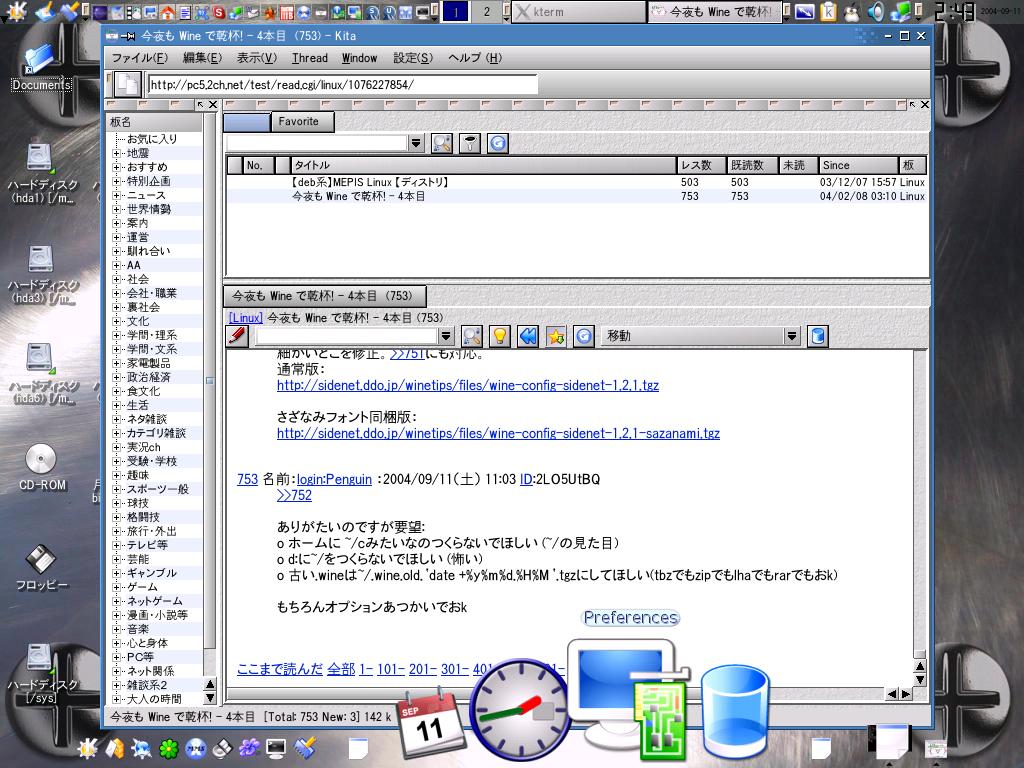Open the Thread menu
The width and height of the screenshot is (1024, 768).
pyautogui.click(x=310, y=58)
